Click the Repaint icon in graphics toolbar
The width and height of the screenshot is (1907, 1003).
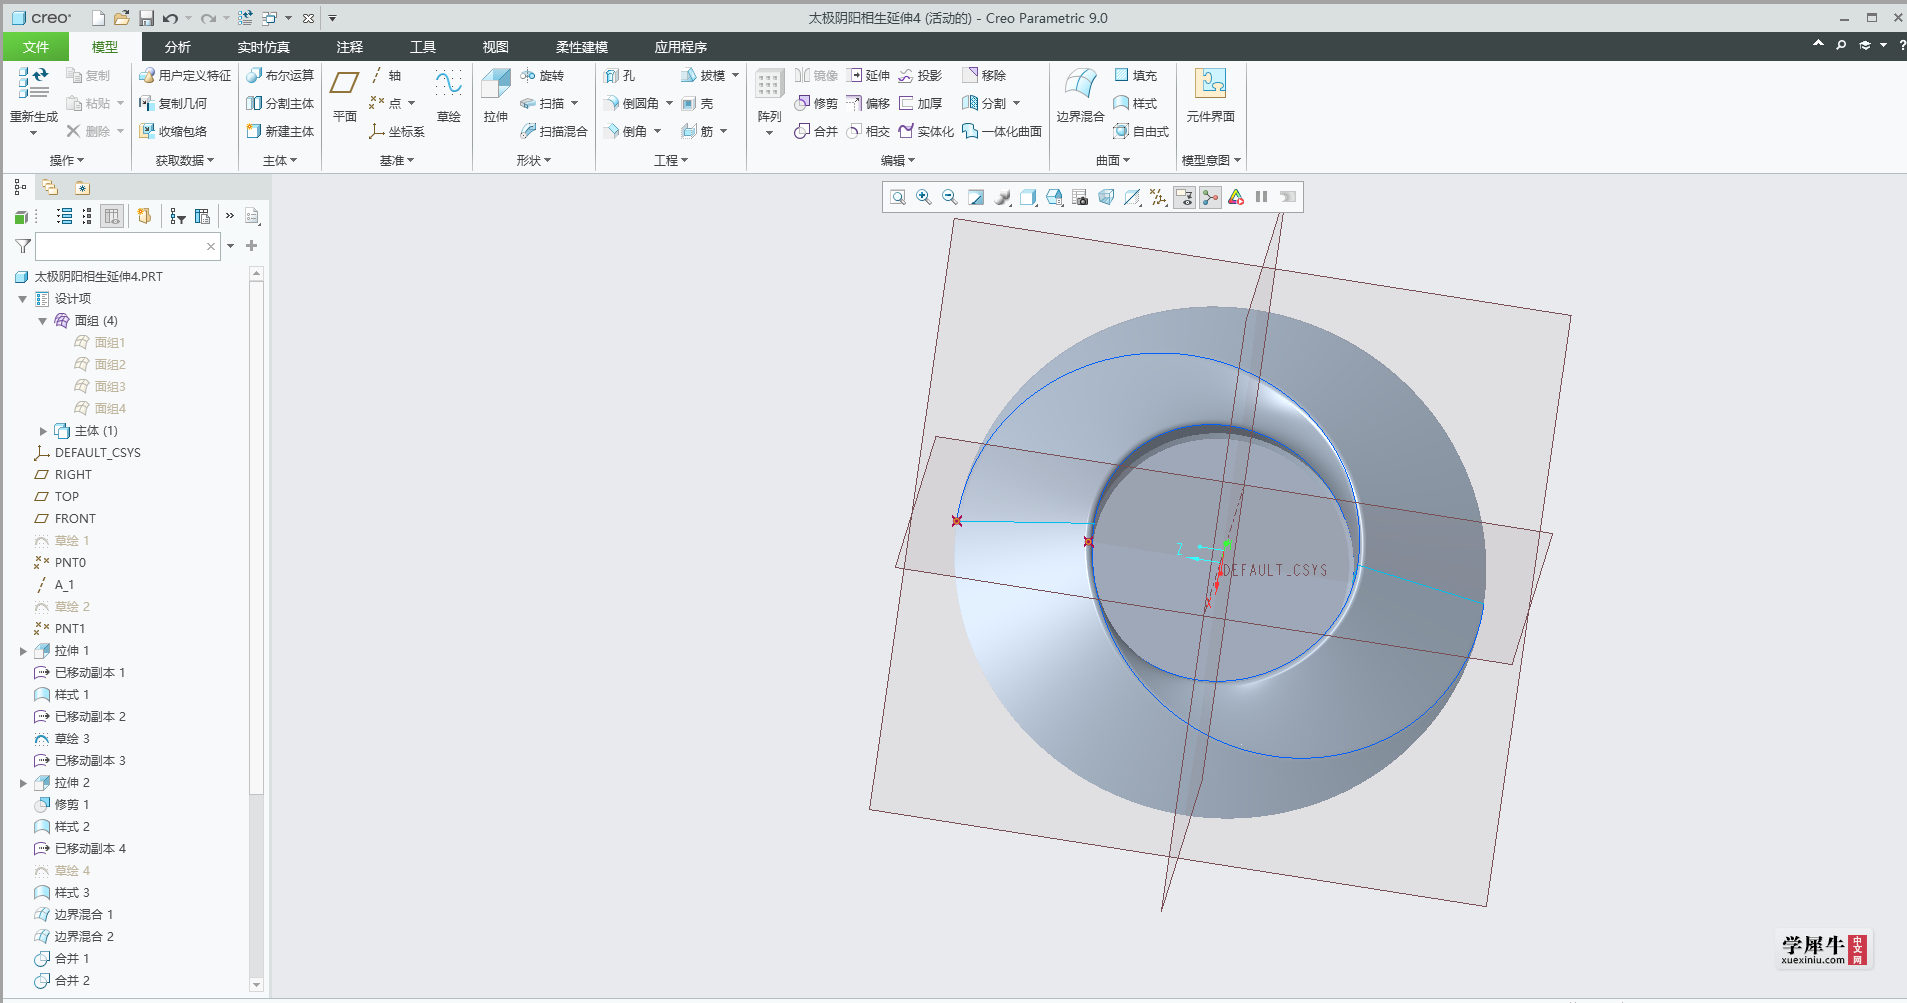coord(976,197)
